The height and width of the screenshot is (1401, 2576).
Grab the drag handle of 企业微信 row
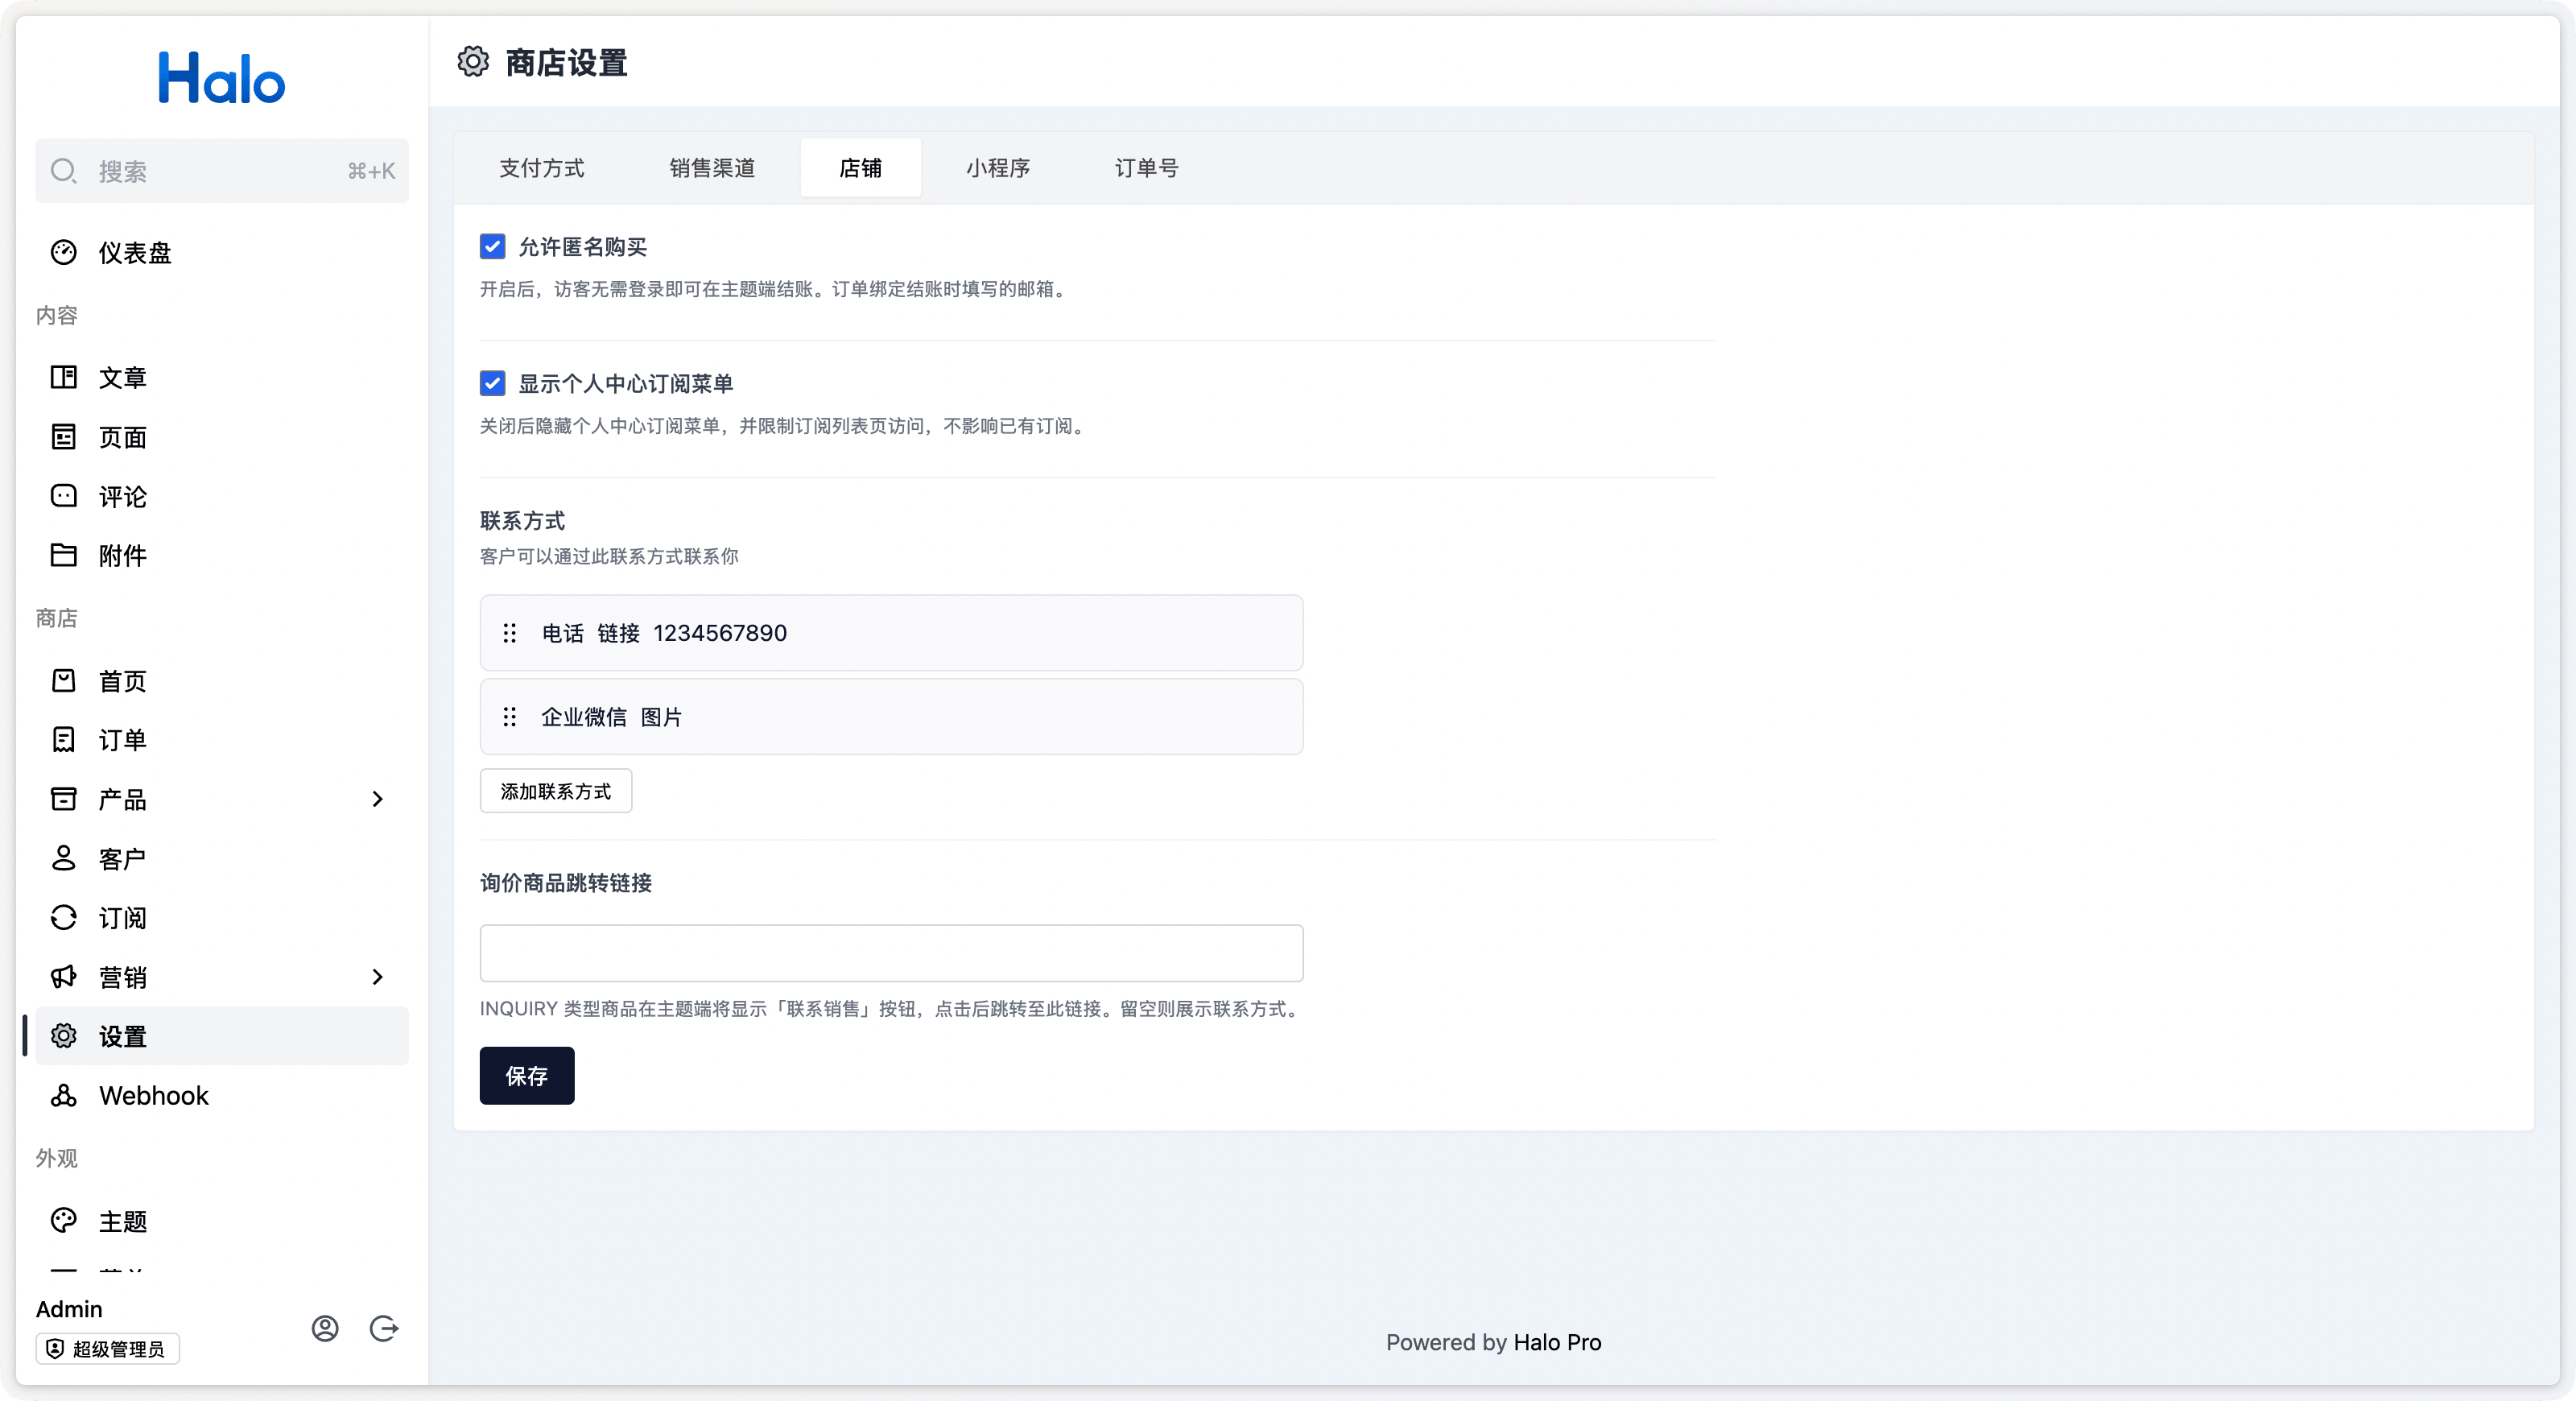click(510, 717)
